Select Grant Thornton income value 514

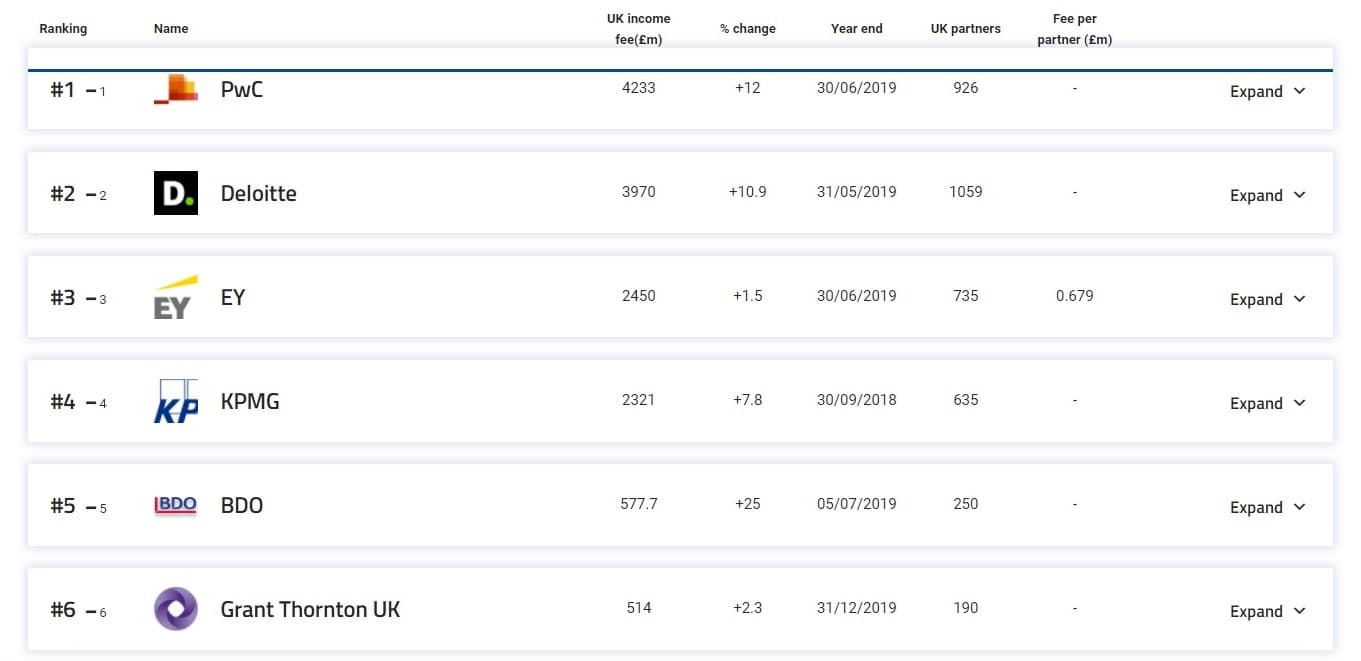tap(639, 607)
